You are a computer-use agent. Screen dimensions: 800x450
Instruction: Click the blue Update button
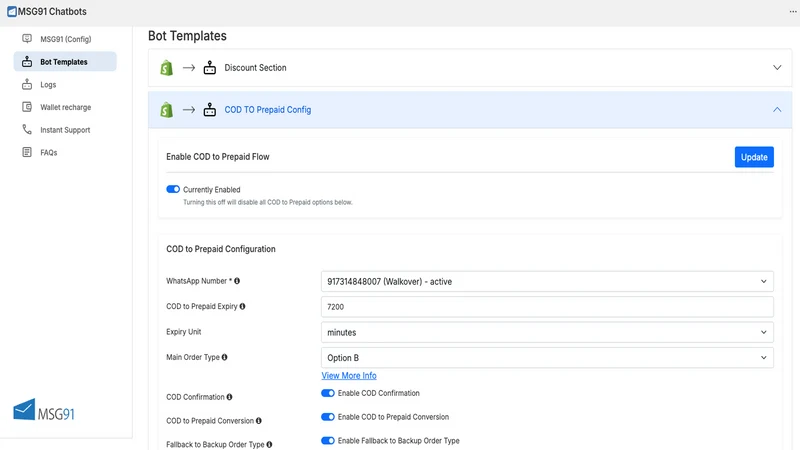point(754,157)
